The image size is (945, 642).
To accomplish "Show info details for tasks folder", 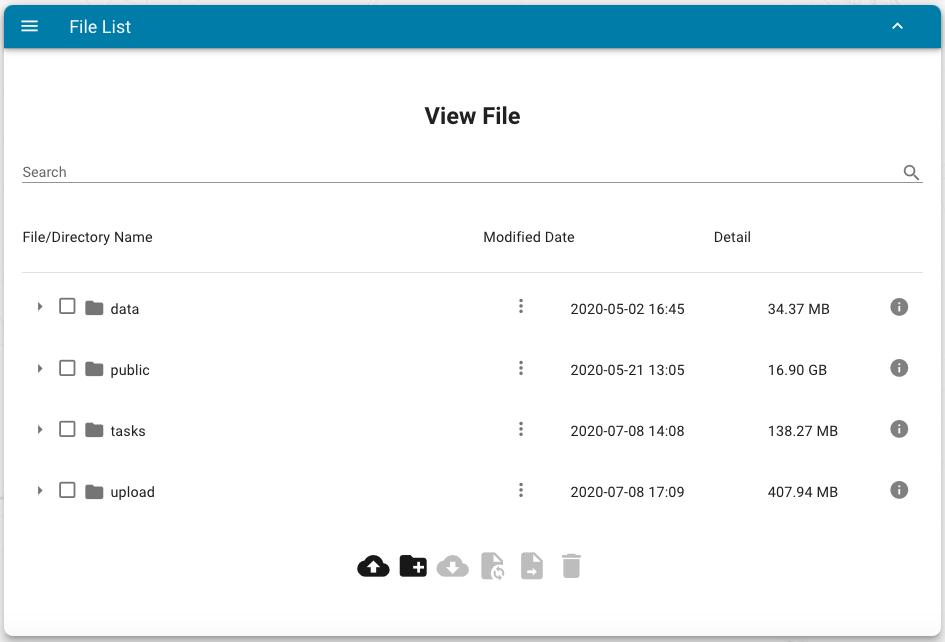I will point(899,429).
